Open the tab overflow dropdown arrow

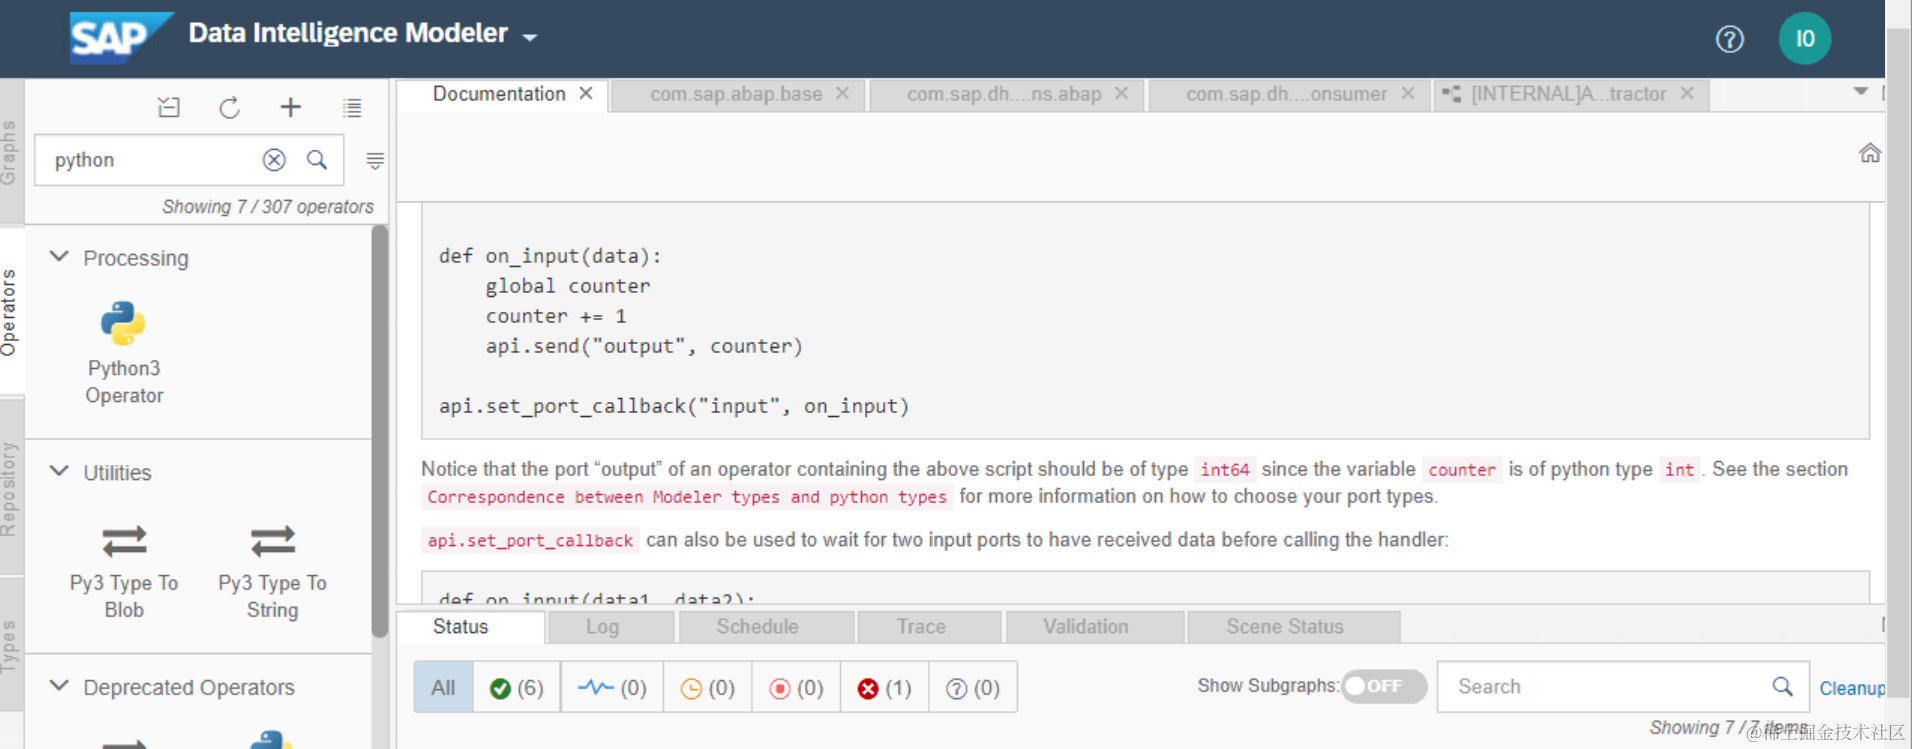click(1860, 92)
